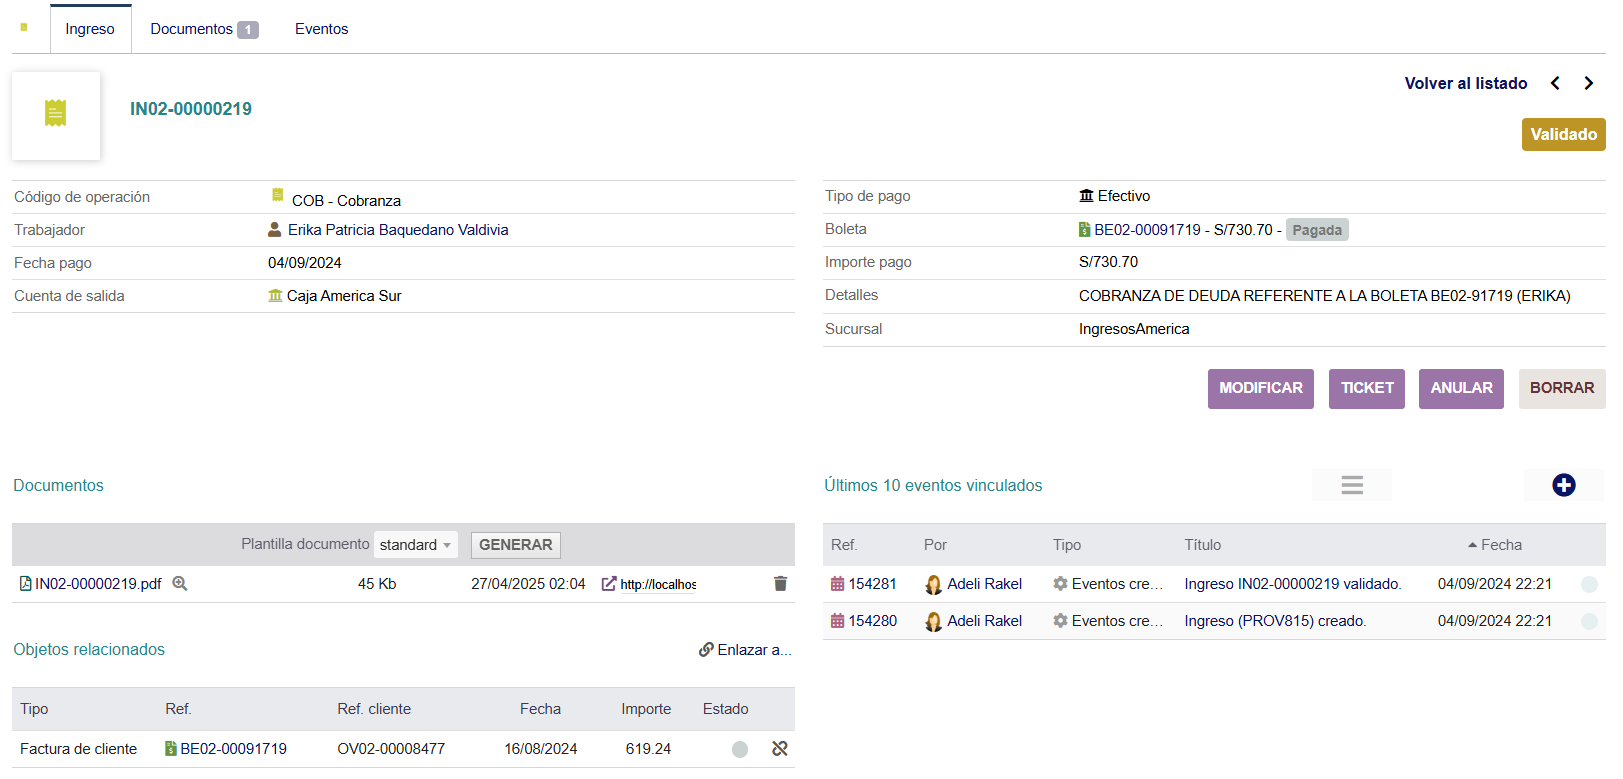The image size is (1623, 779).
Task: Open the IN02-00000219.pdf file link
Action: tap(97, 584)
